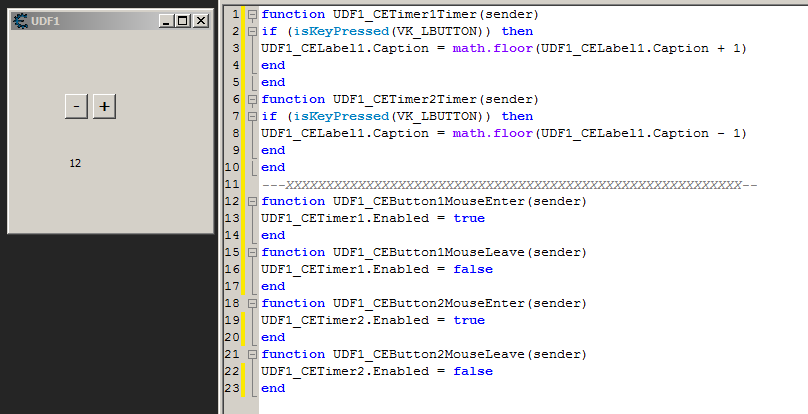Close the UDF1 window
The height and width of the screenshot is (414, 808).
(200, 21)
